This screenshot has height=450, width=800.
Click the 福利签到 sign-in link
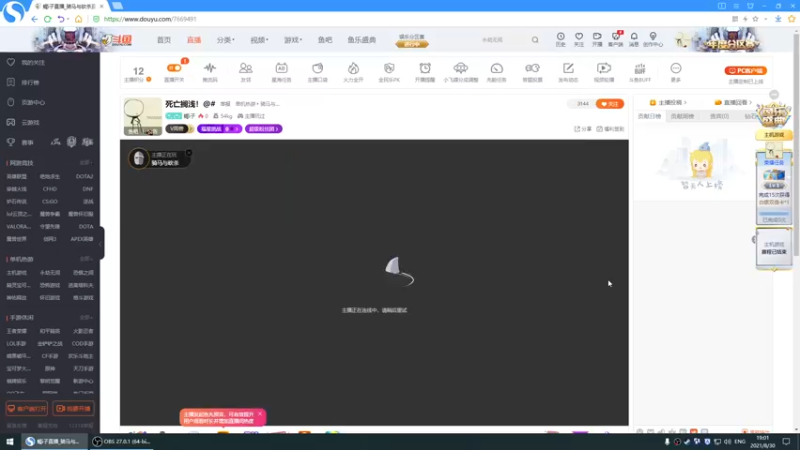[610, 129]
